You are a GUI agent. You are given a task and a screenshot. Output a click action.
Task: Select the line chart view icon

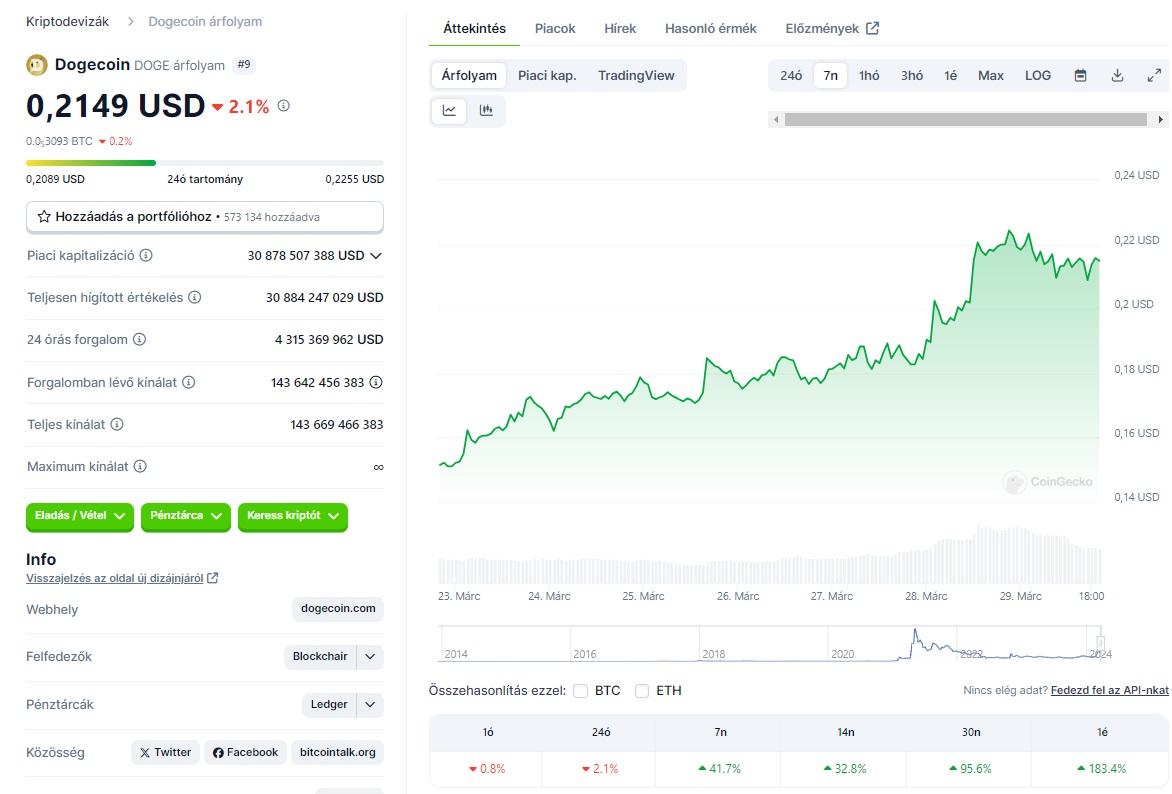coord(449,111)
